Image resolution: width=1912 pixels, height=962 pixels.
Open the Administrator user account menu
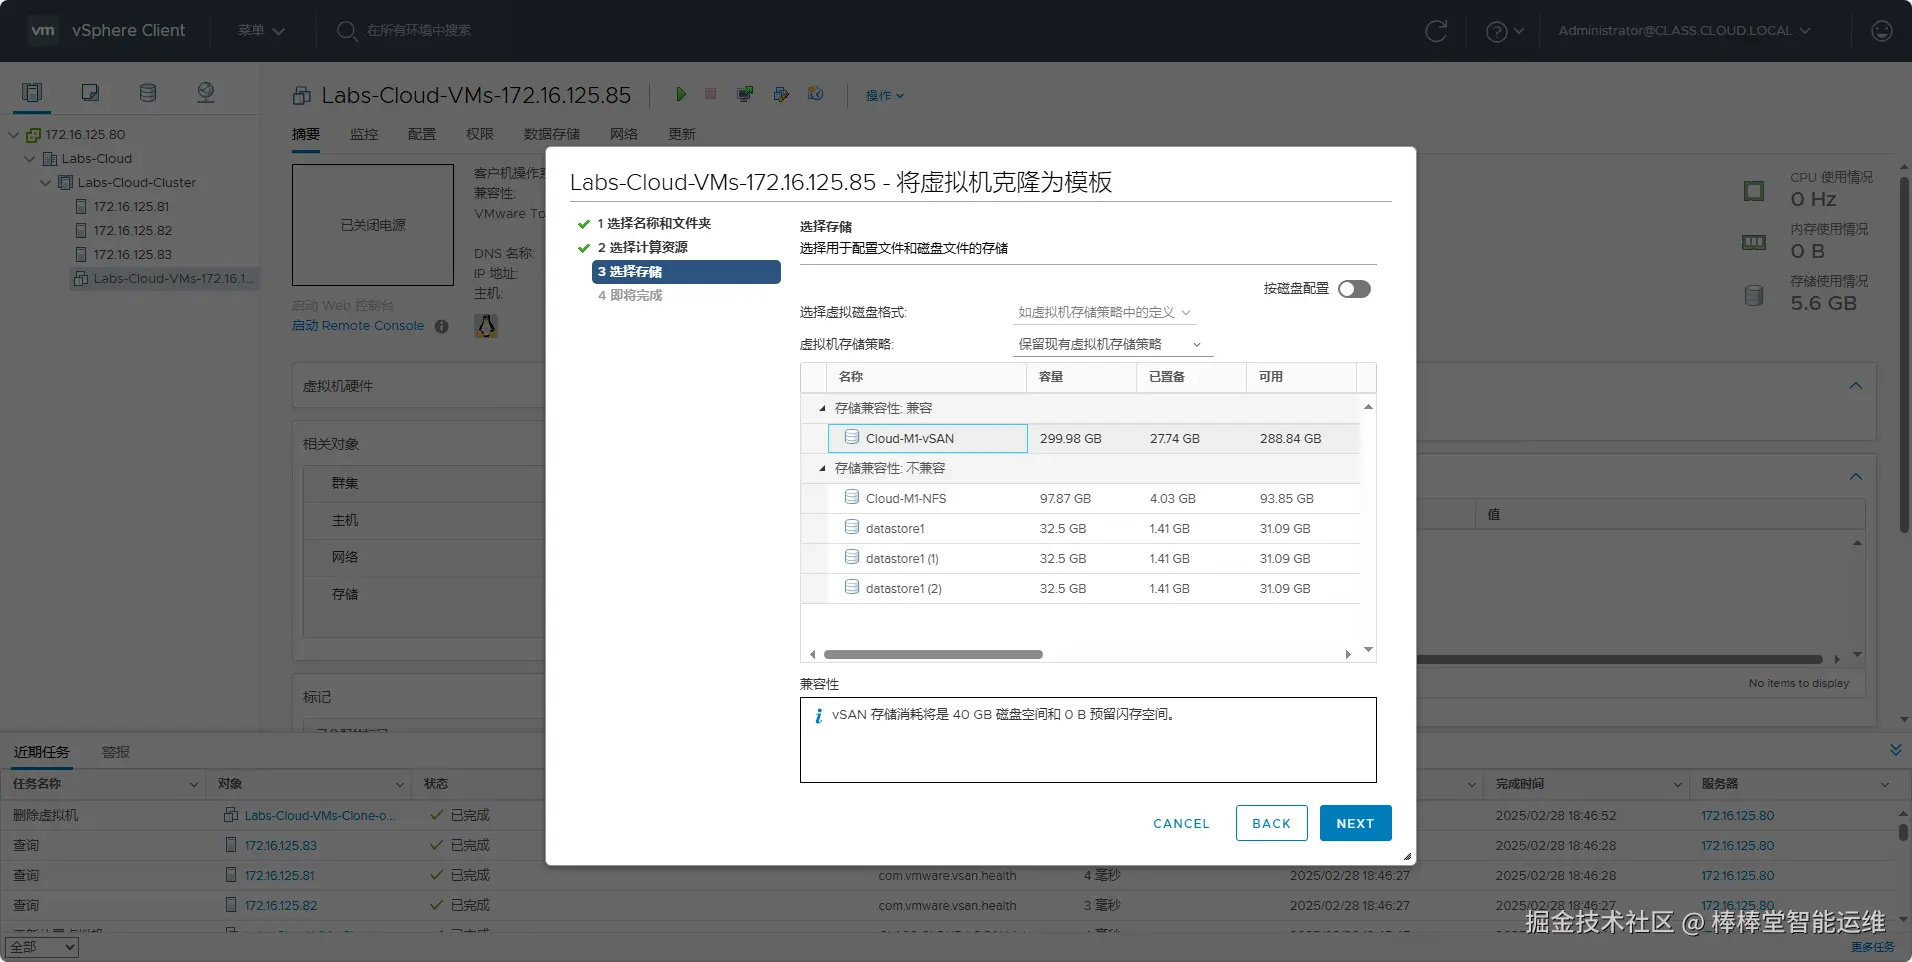click(x=1684, y=31)
